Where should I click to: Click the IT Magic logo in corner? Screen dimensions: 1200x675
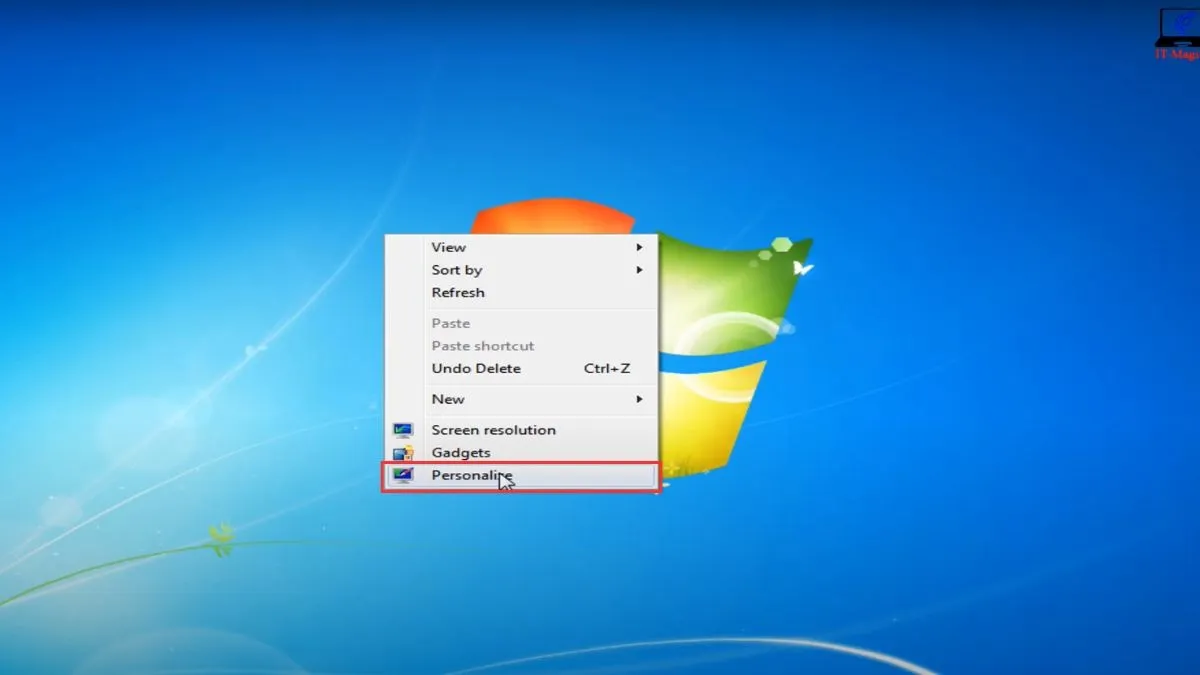click(x=1179, y=32)
